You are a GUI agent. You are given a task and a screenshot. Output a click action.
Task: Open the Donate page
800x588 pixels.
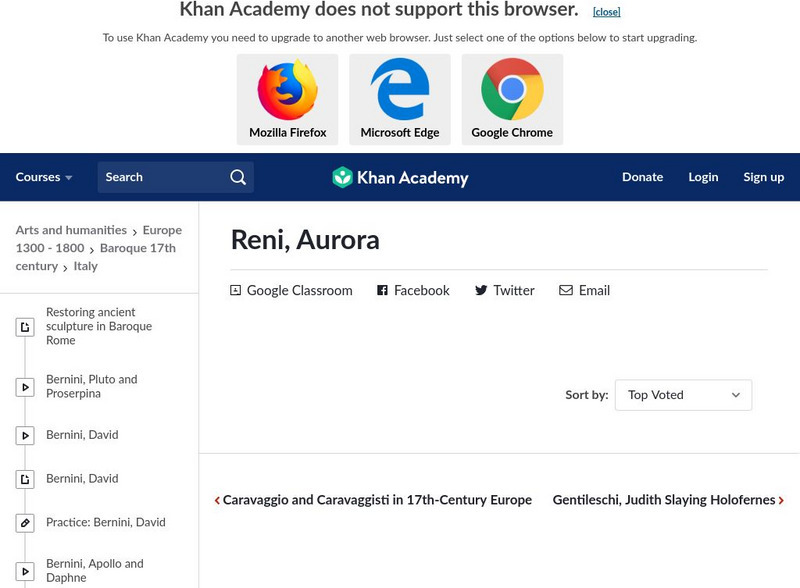[642, 177]
